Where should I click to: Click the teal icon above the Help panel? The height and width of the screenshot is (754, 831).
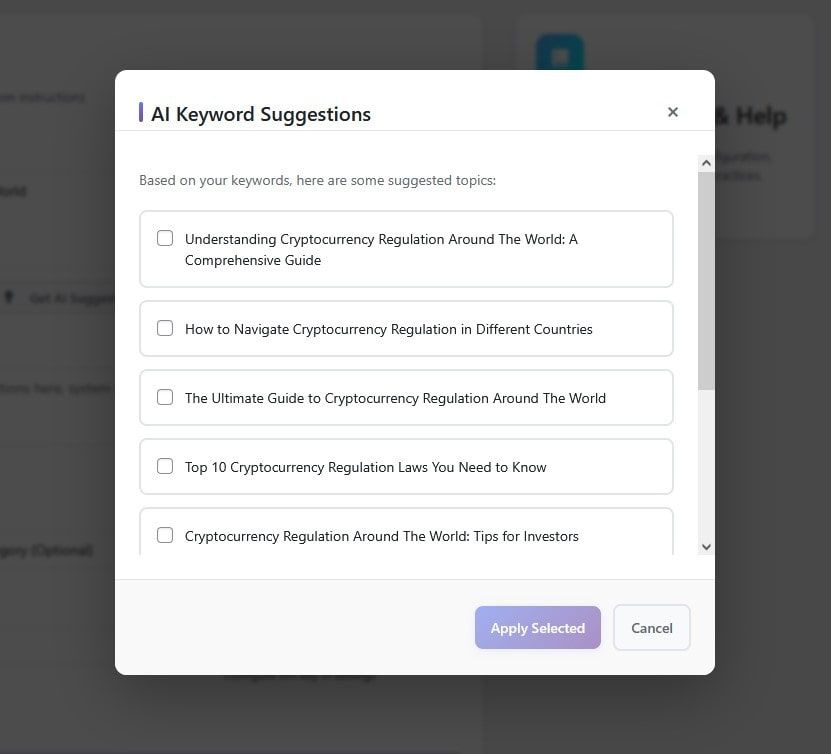point(559,57)
